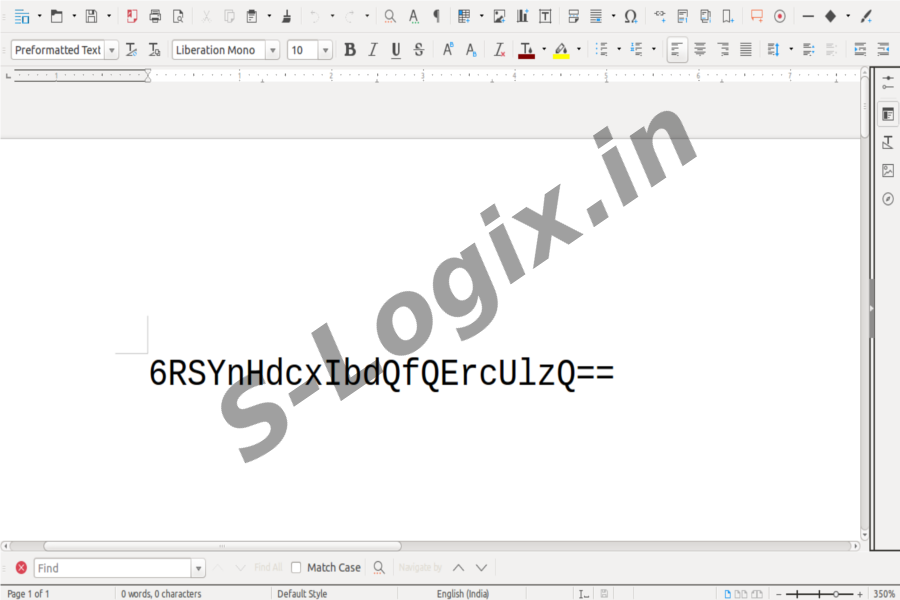The height and width of the screenshot is (600, 900).
Task: Toggle Formatting Marks pilcrow icon
Action: (436, 16)
